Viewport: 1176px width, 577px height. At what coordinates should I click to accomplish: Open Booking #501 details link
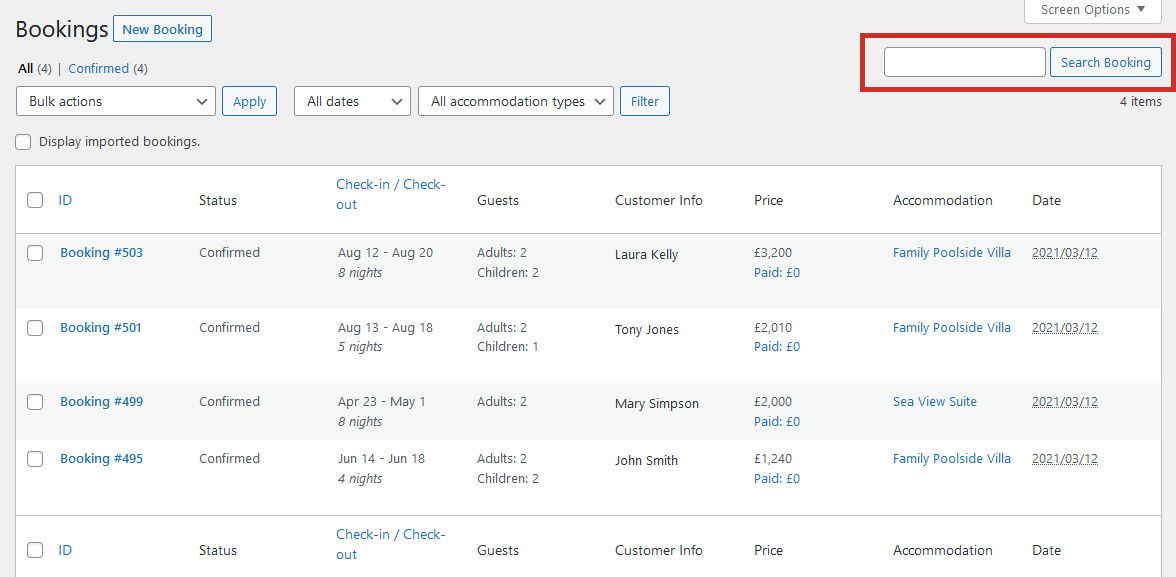pos(100,328)
